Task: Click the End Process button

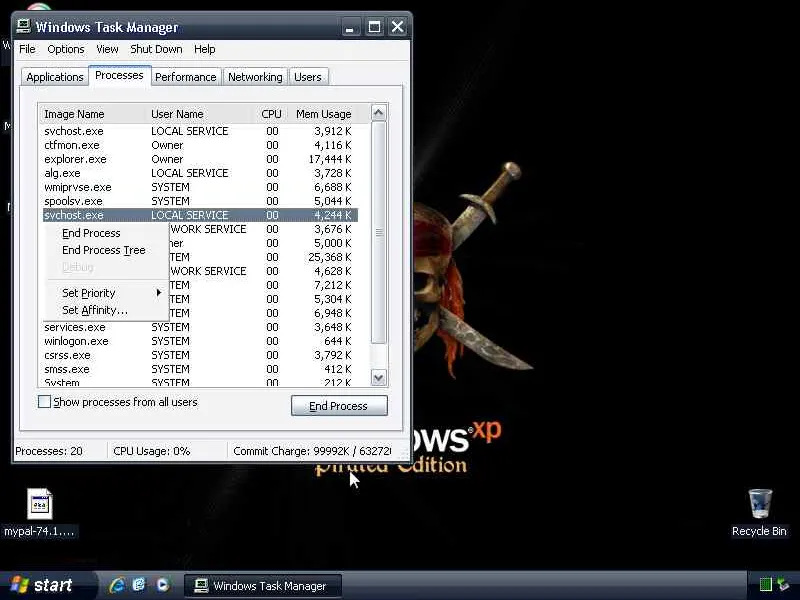Action: [x=339, y=406]
